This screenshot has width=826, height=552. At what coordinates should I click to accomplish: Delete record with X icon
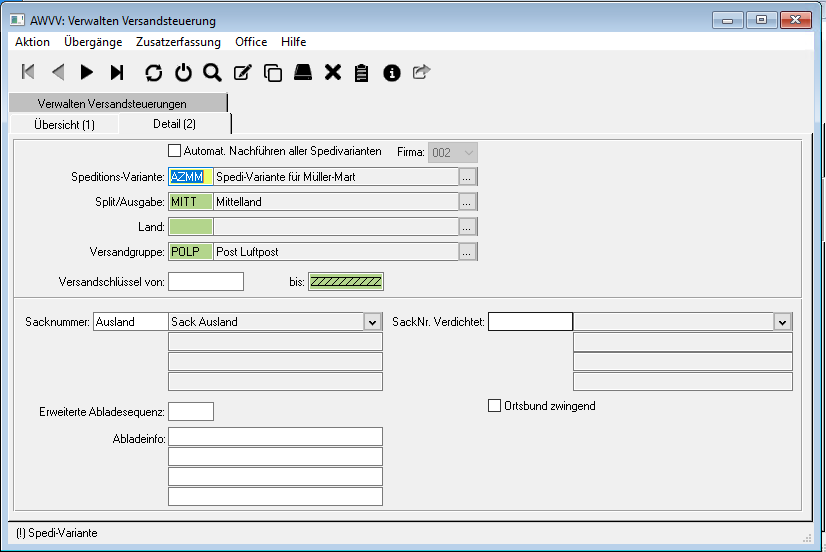coord(333,72)
